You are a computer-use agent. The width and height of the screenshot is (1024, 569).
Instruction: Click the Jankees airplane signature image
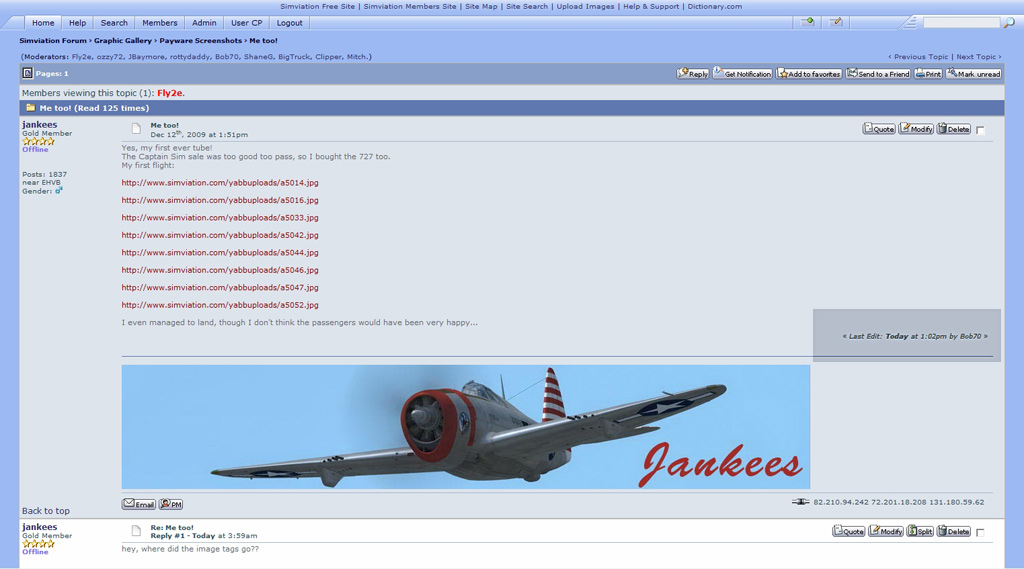tap(466, 427)
